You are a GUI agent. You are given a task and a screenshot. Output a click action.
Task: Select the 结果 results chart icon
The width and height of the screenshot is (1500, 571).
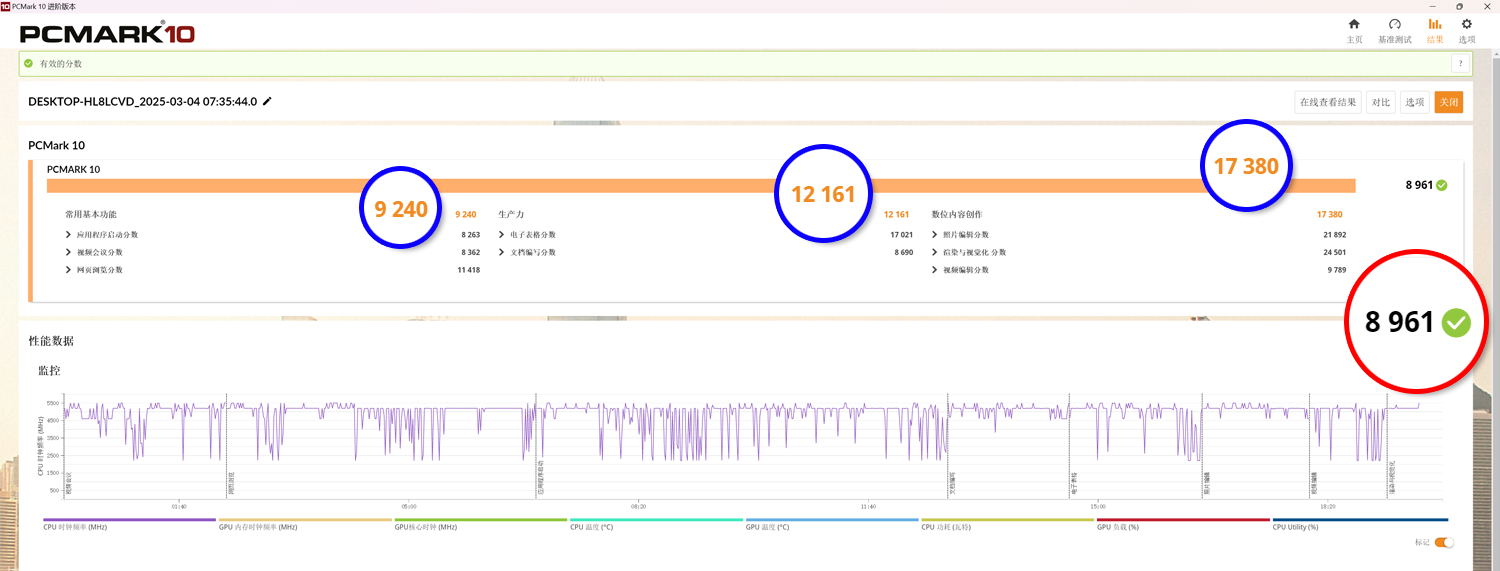coord(1435,24)
